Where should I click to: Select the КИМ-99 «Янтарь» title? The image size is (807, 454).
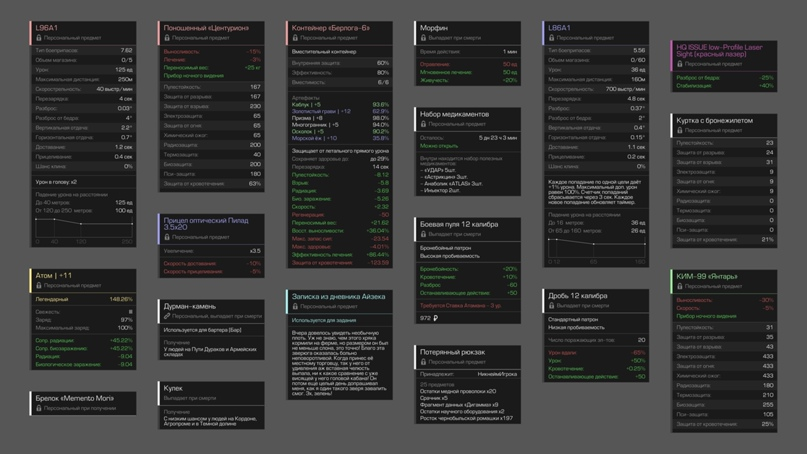click(x=707, y=276)
